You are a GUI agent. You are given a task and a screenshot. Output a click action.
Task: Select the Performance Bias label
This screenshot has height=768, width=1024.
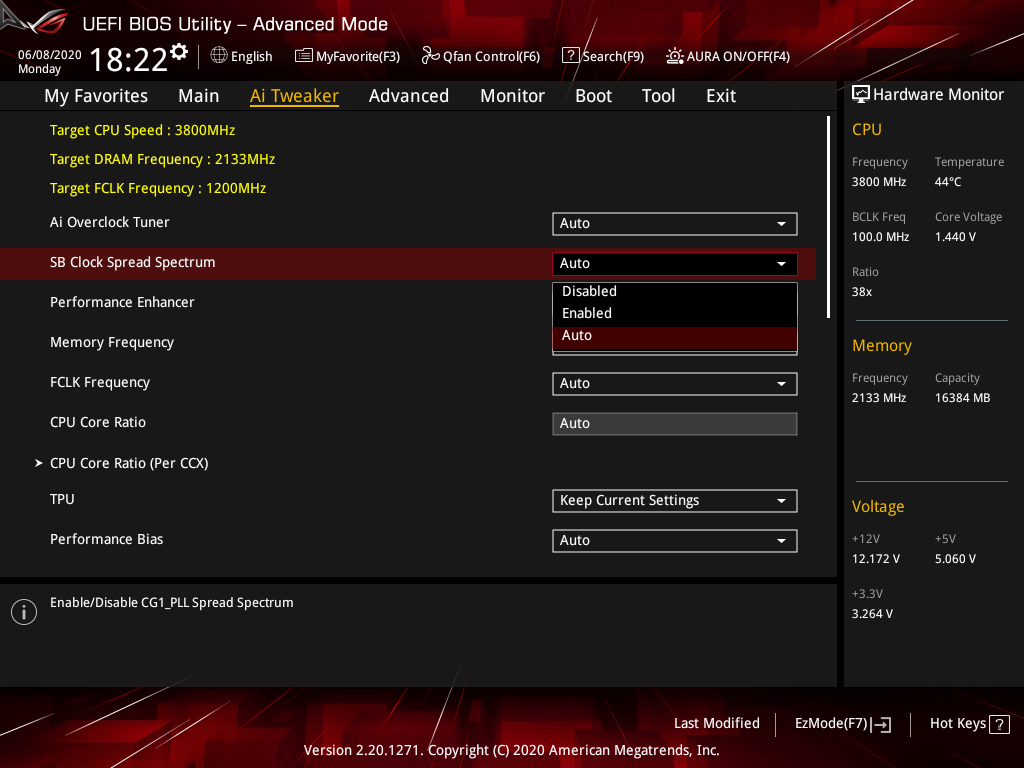pyautogui.click(x=106, y=539)
